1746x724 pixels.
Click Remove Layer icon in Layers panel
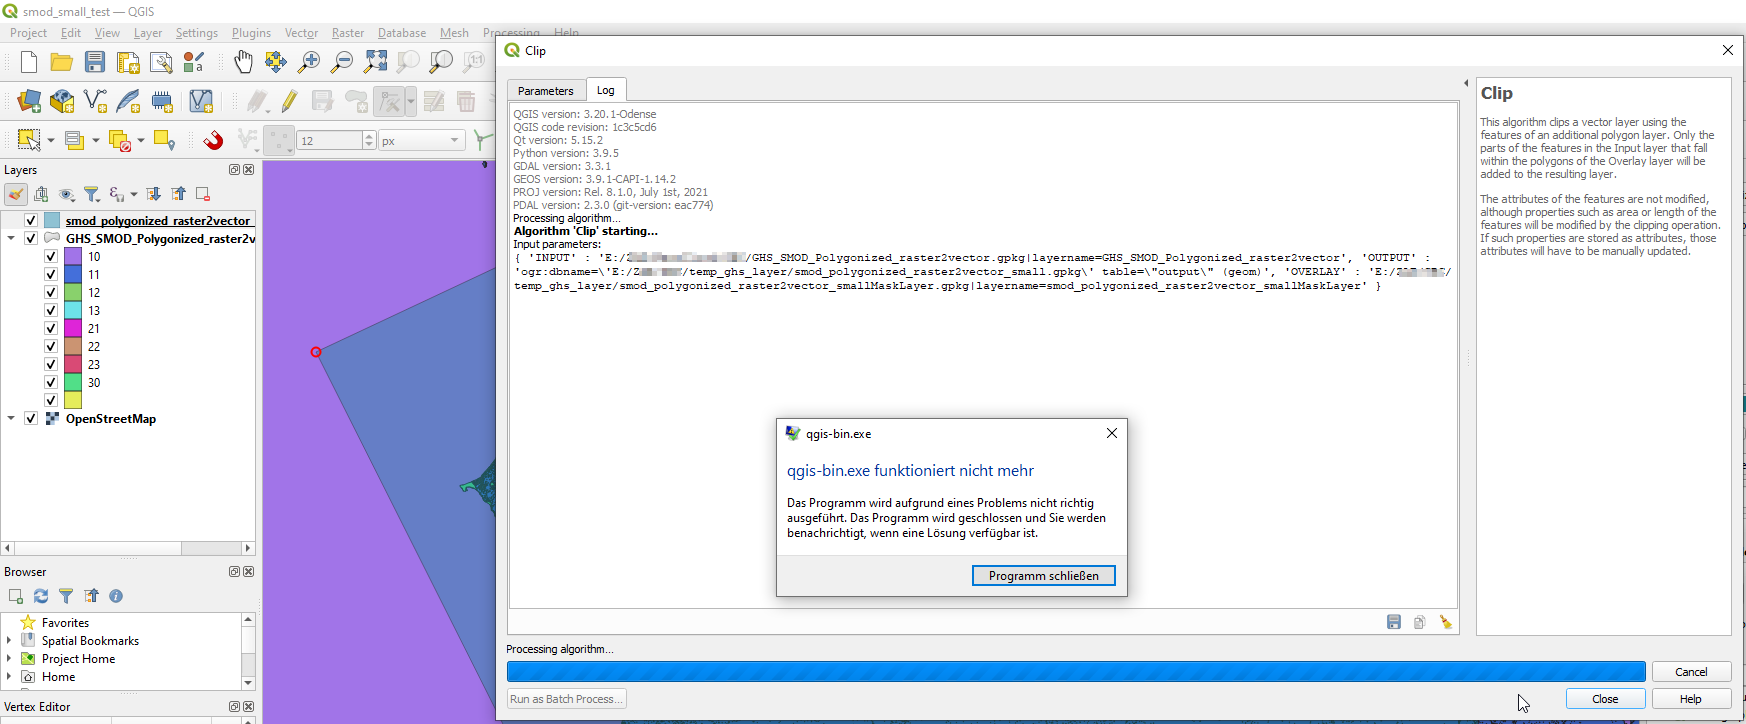click(203, 194)
